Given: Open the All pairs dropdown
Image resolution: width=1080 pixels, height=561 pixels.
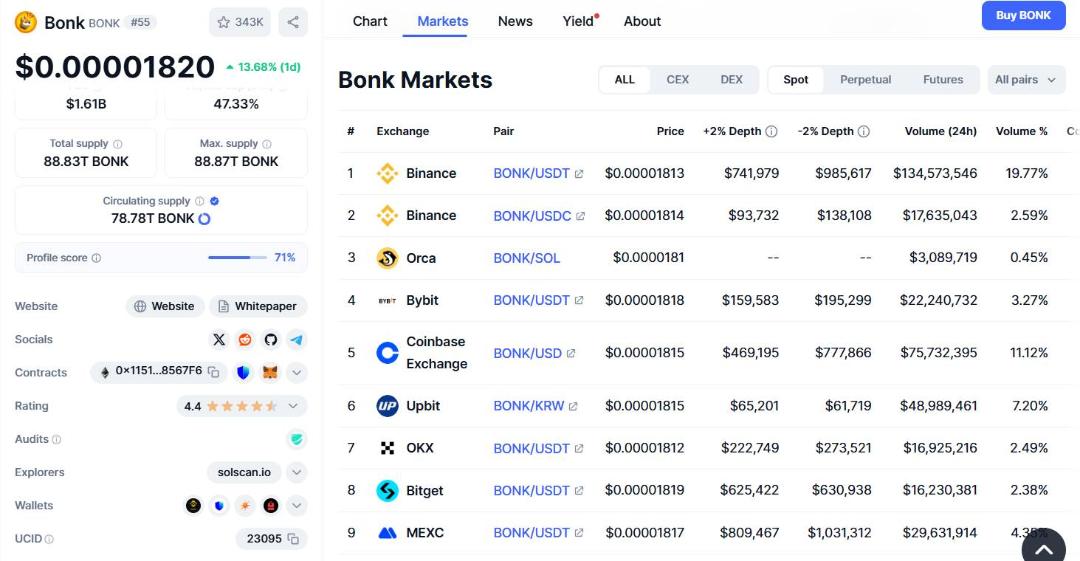Looking at the screenshot, I should (1026, 79).
